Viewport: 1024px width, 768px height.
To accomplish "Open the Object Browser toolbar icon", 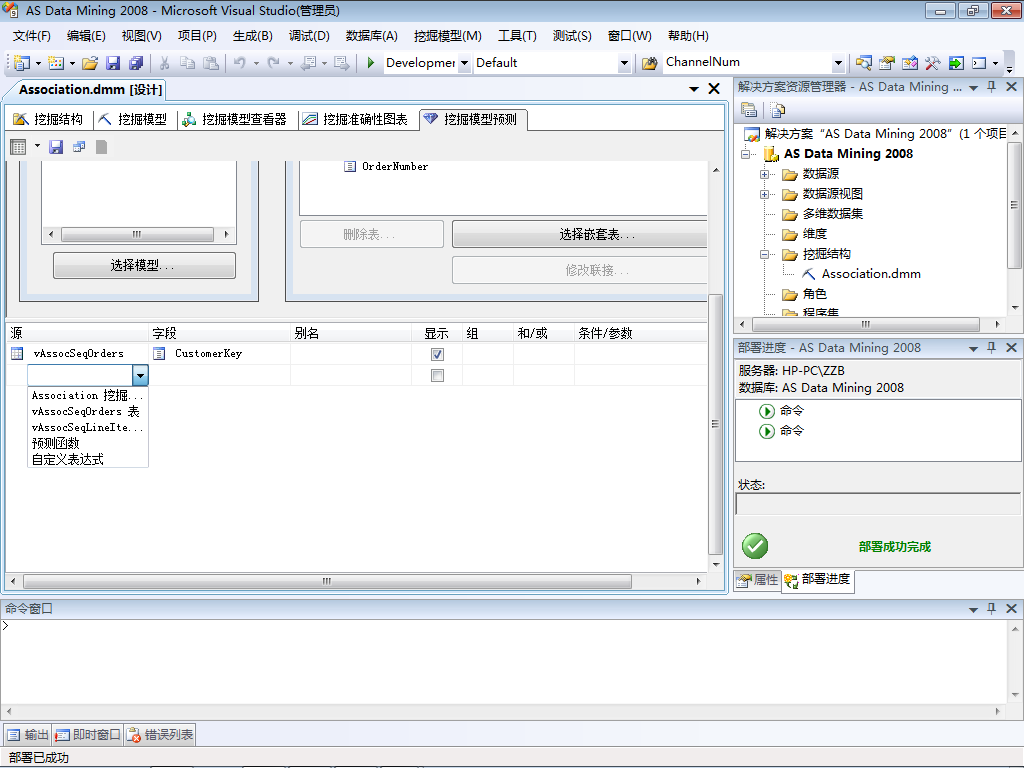I will click(910, 63).
